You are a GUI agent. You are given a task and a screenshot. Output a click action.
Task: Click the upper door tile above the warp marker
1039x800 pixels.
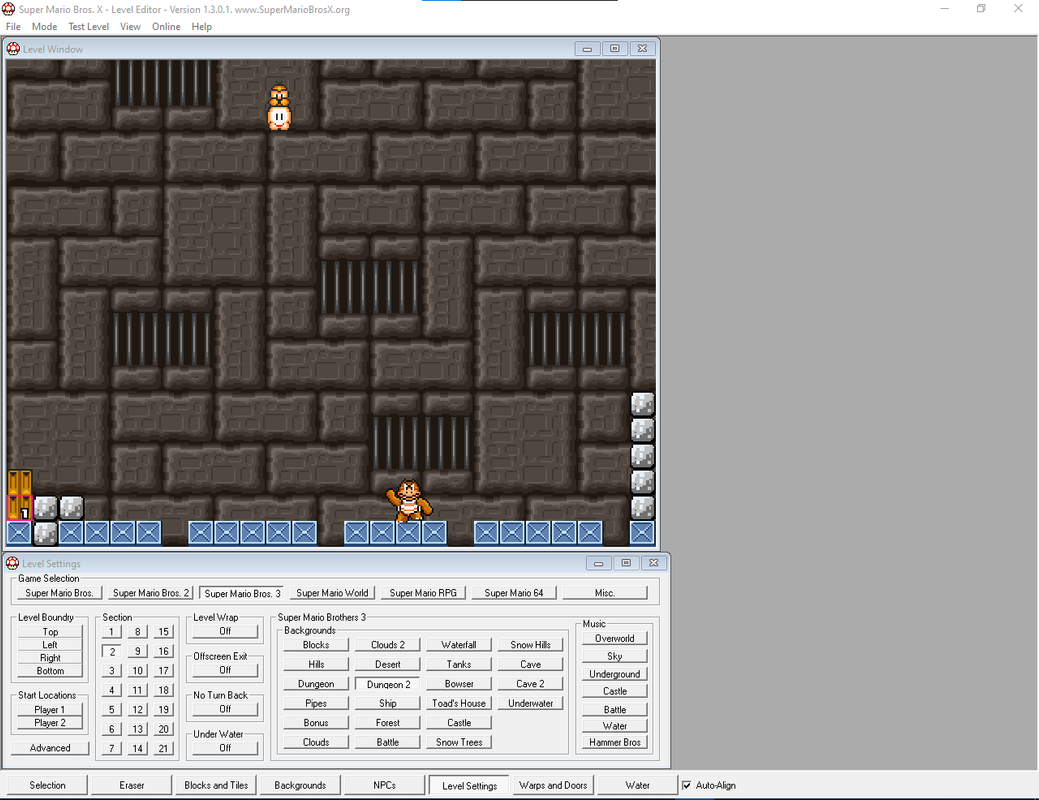(19, 483)
